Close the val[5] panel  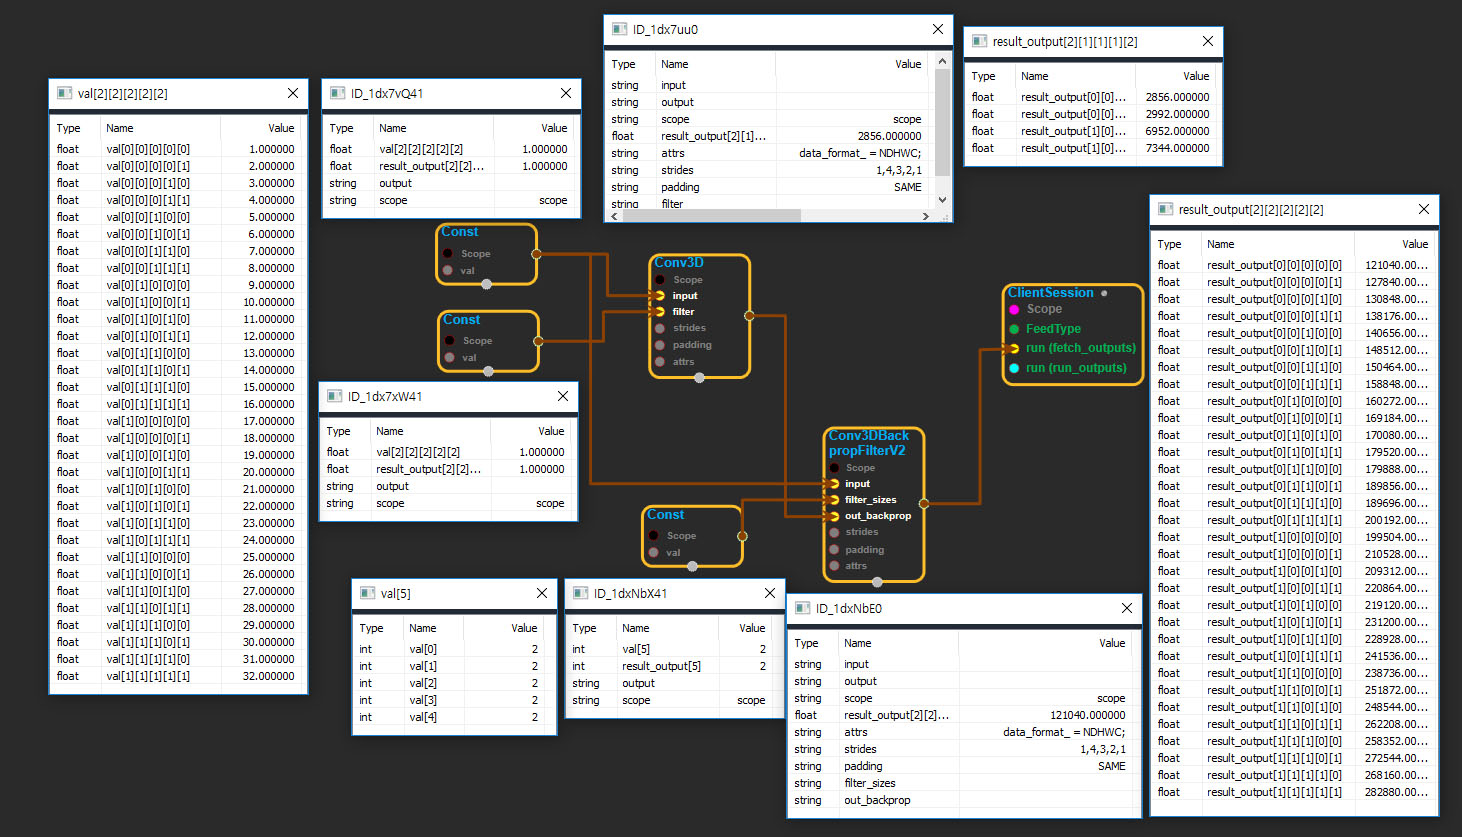coord(542,593)
